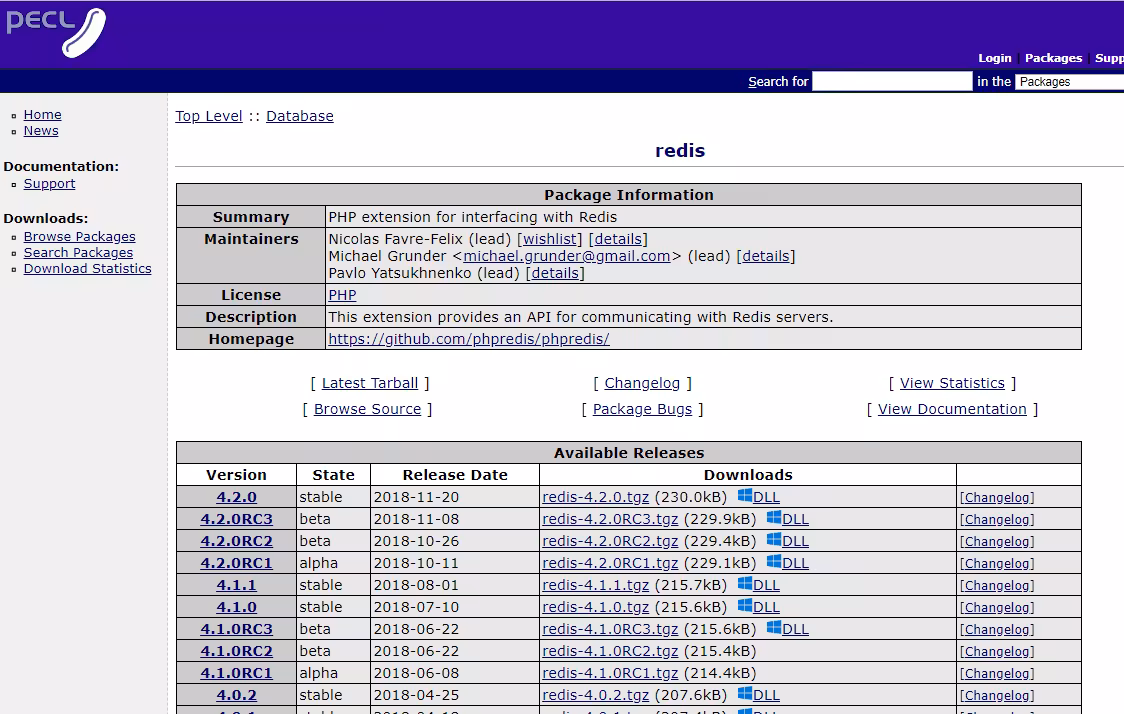Download redis-4.0.2.tgz
Viewport: 1124px width, 714px height.
pos(596,695)
